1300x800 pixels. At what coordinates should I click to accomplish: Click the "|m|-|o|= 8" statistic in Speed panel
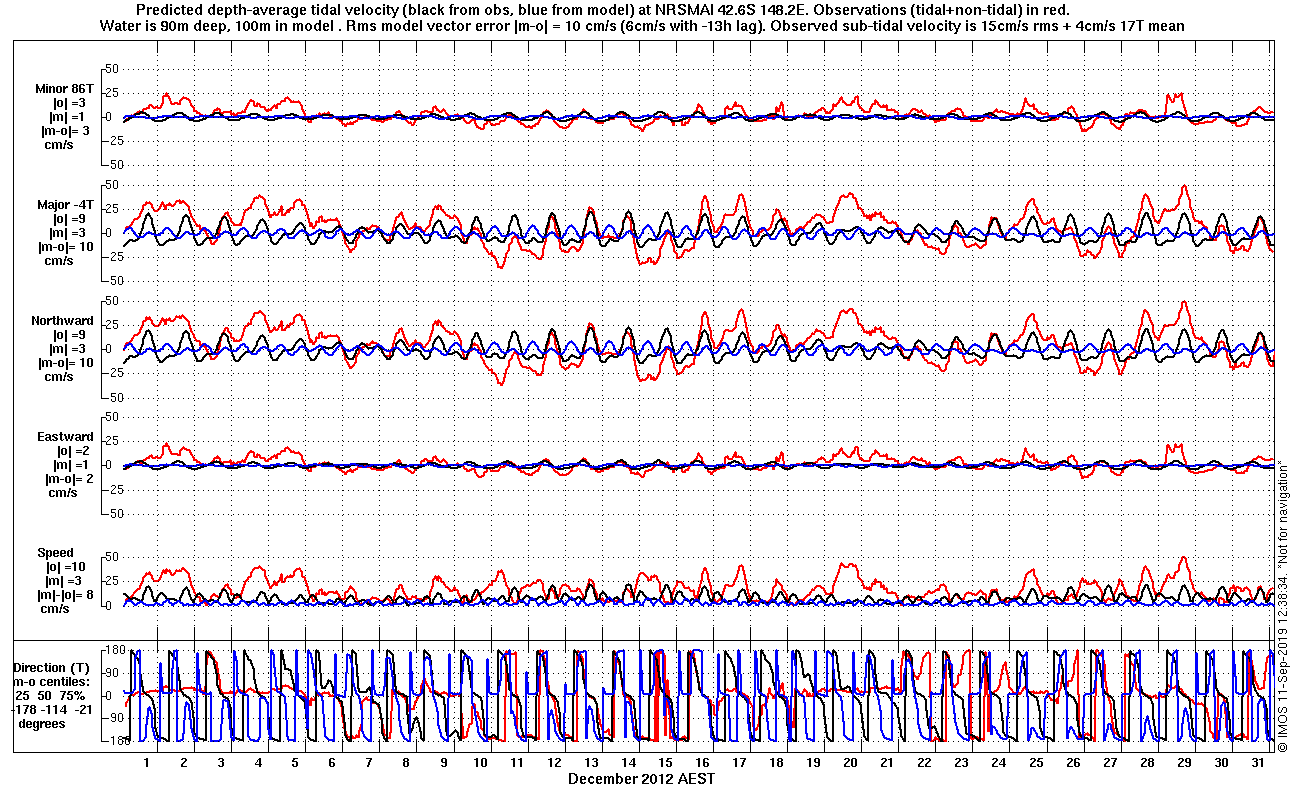67,594
